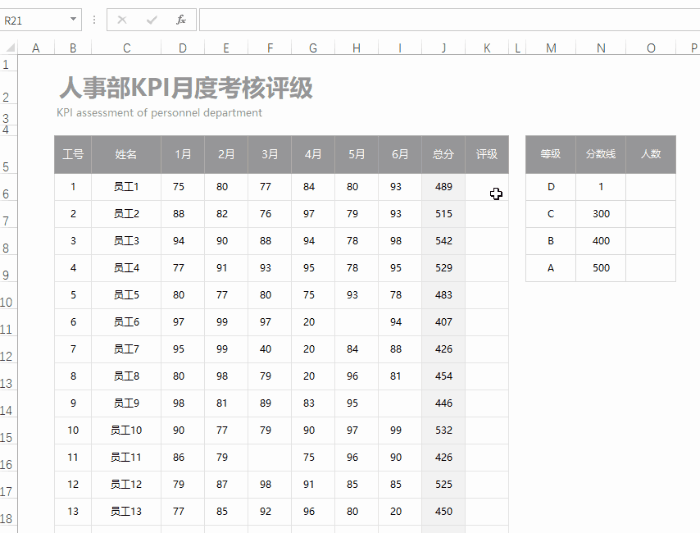Select empty 人数 cell for grade D
700x533 pixels.
pos(651,187)
